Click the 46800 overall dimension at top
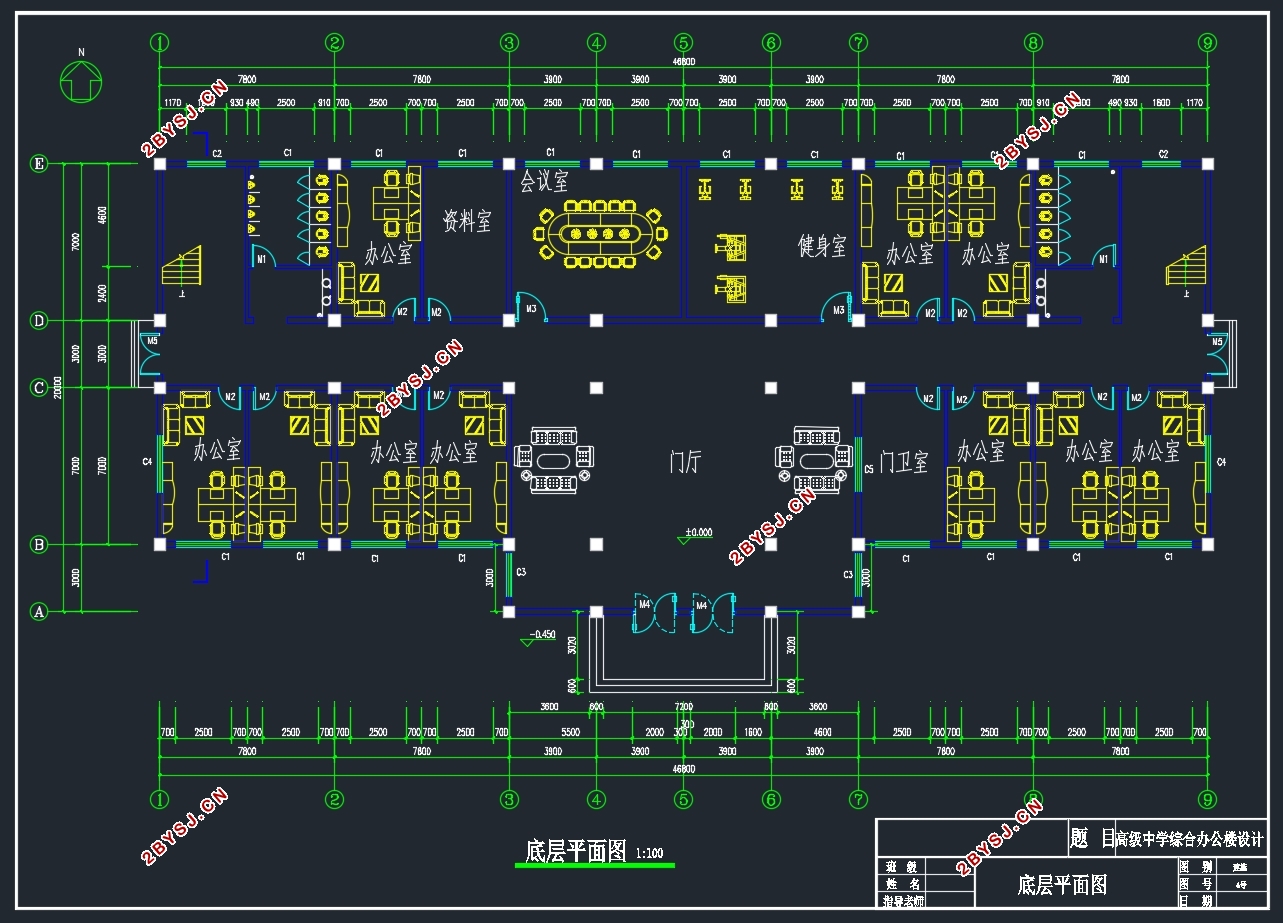The image size is (1283, 923). pos(684,62)
